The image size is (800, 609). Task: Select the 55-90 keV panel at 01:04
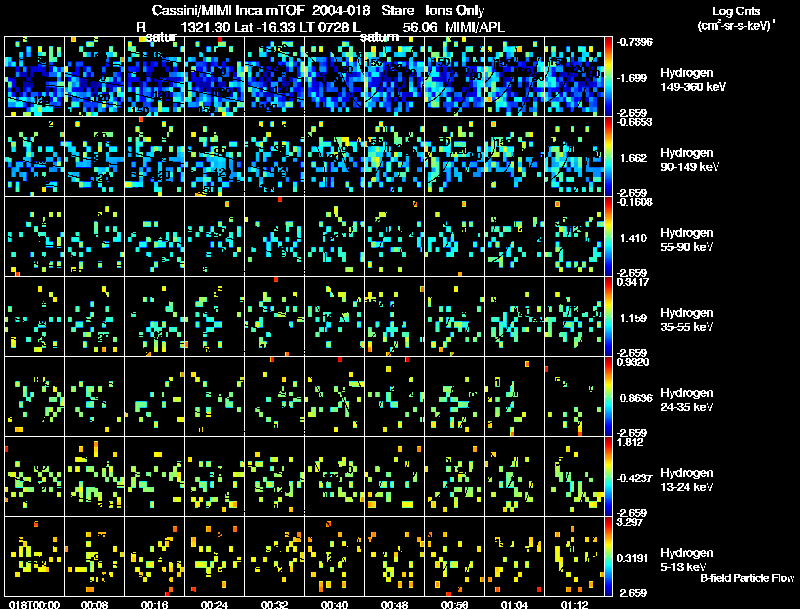tap(514, 237)
